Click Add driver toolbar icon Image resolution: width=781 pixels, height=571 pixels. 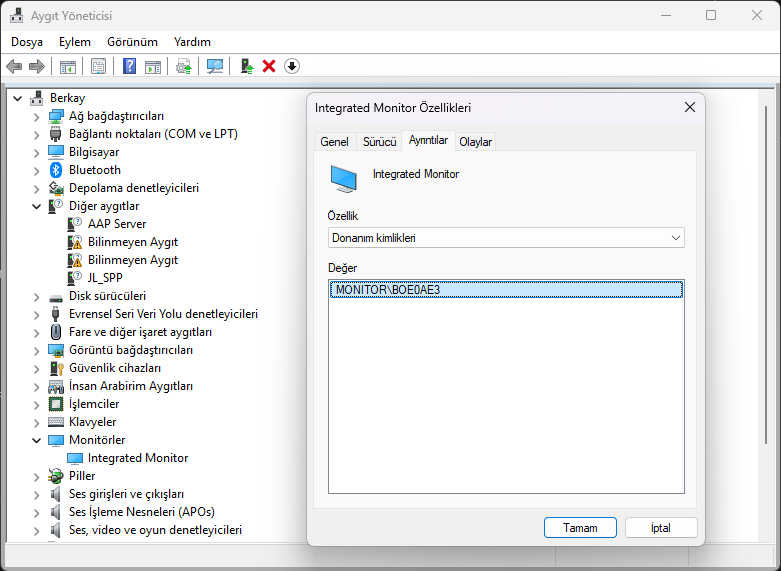(247, 66)
